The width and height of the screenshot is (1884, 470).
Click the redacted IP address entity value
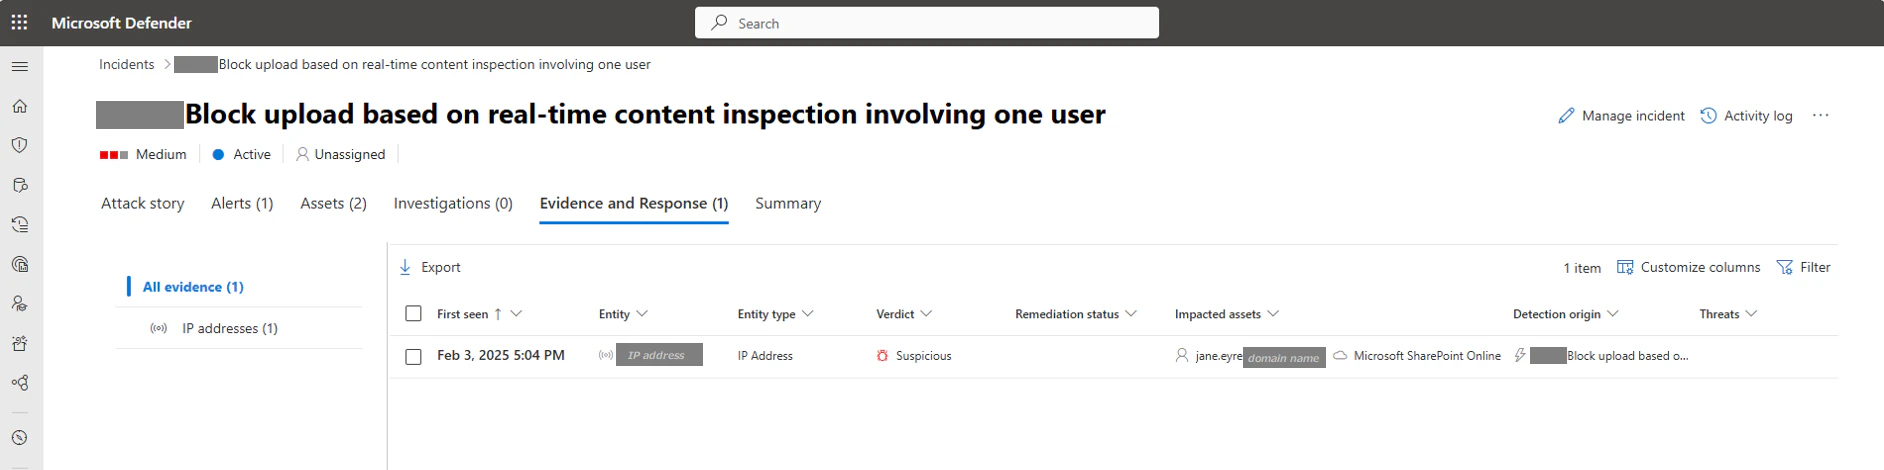click(x=659, y=355)
